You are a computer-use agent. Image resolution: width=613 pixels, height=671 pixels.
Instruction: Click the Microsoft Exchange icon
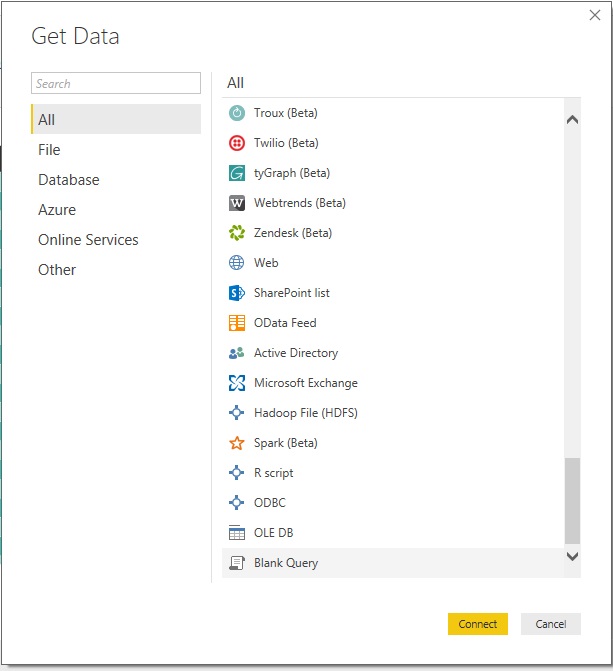(x=237, y=383)
